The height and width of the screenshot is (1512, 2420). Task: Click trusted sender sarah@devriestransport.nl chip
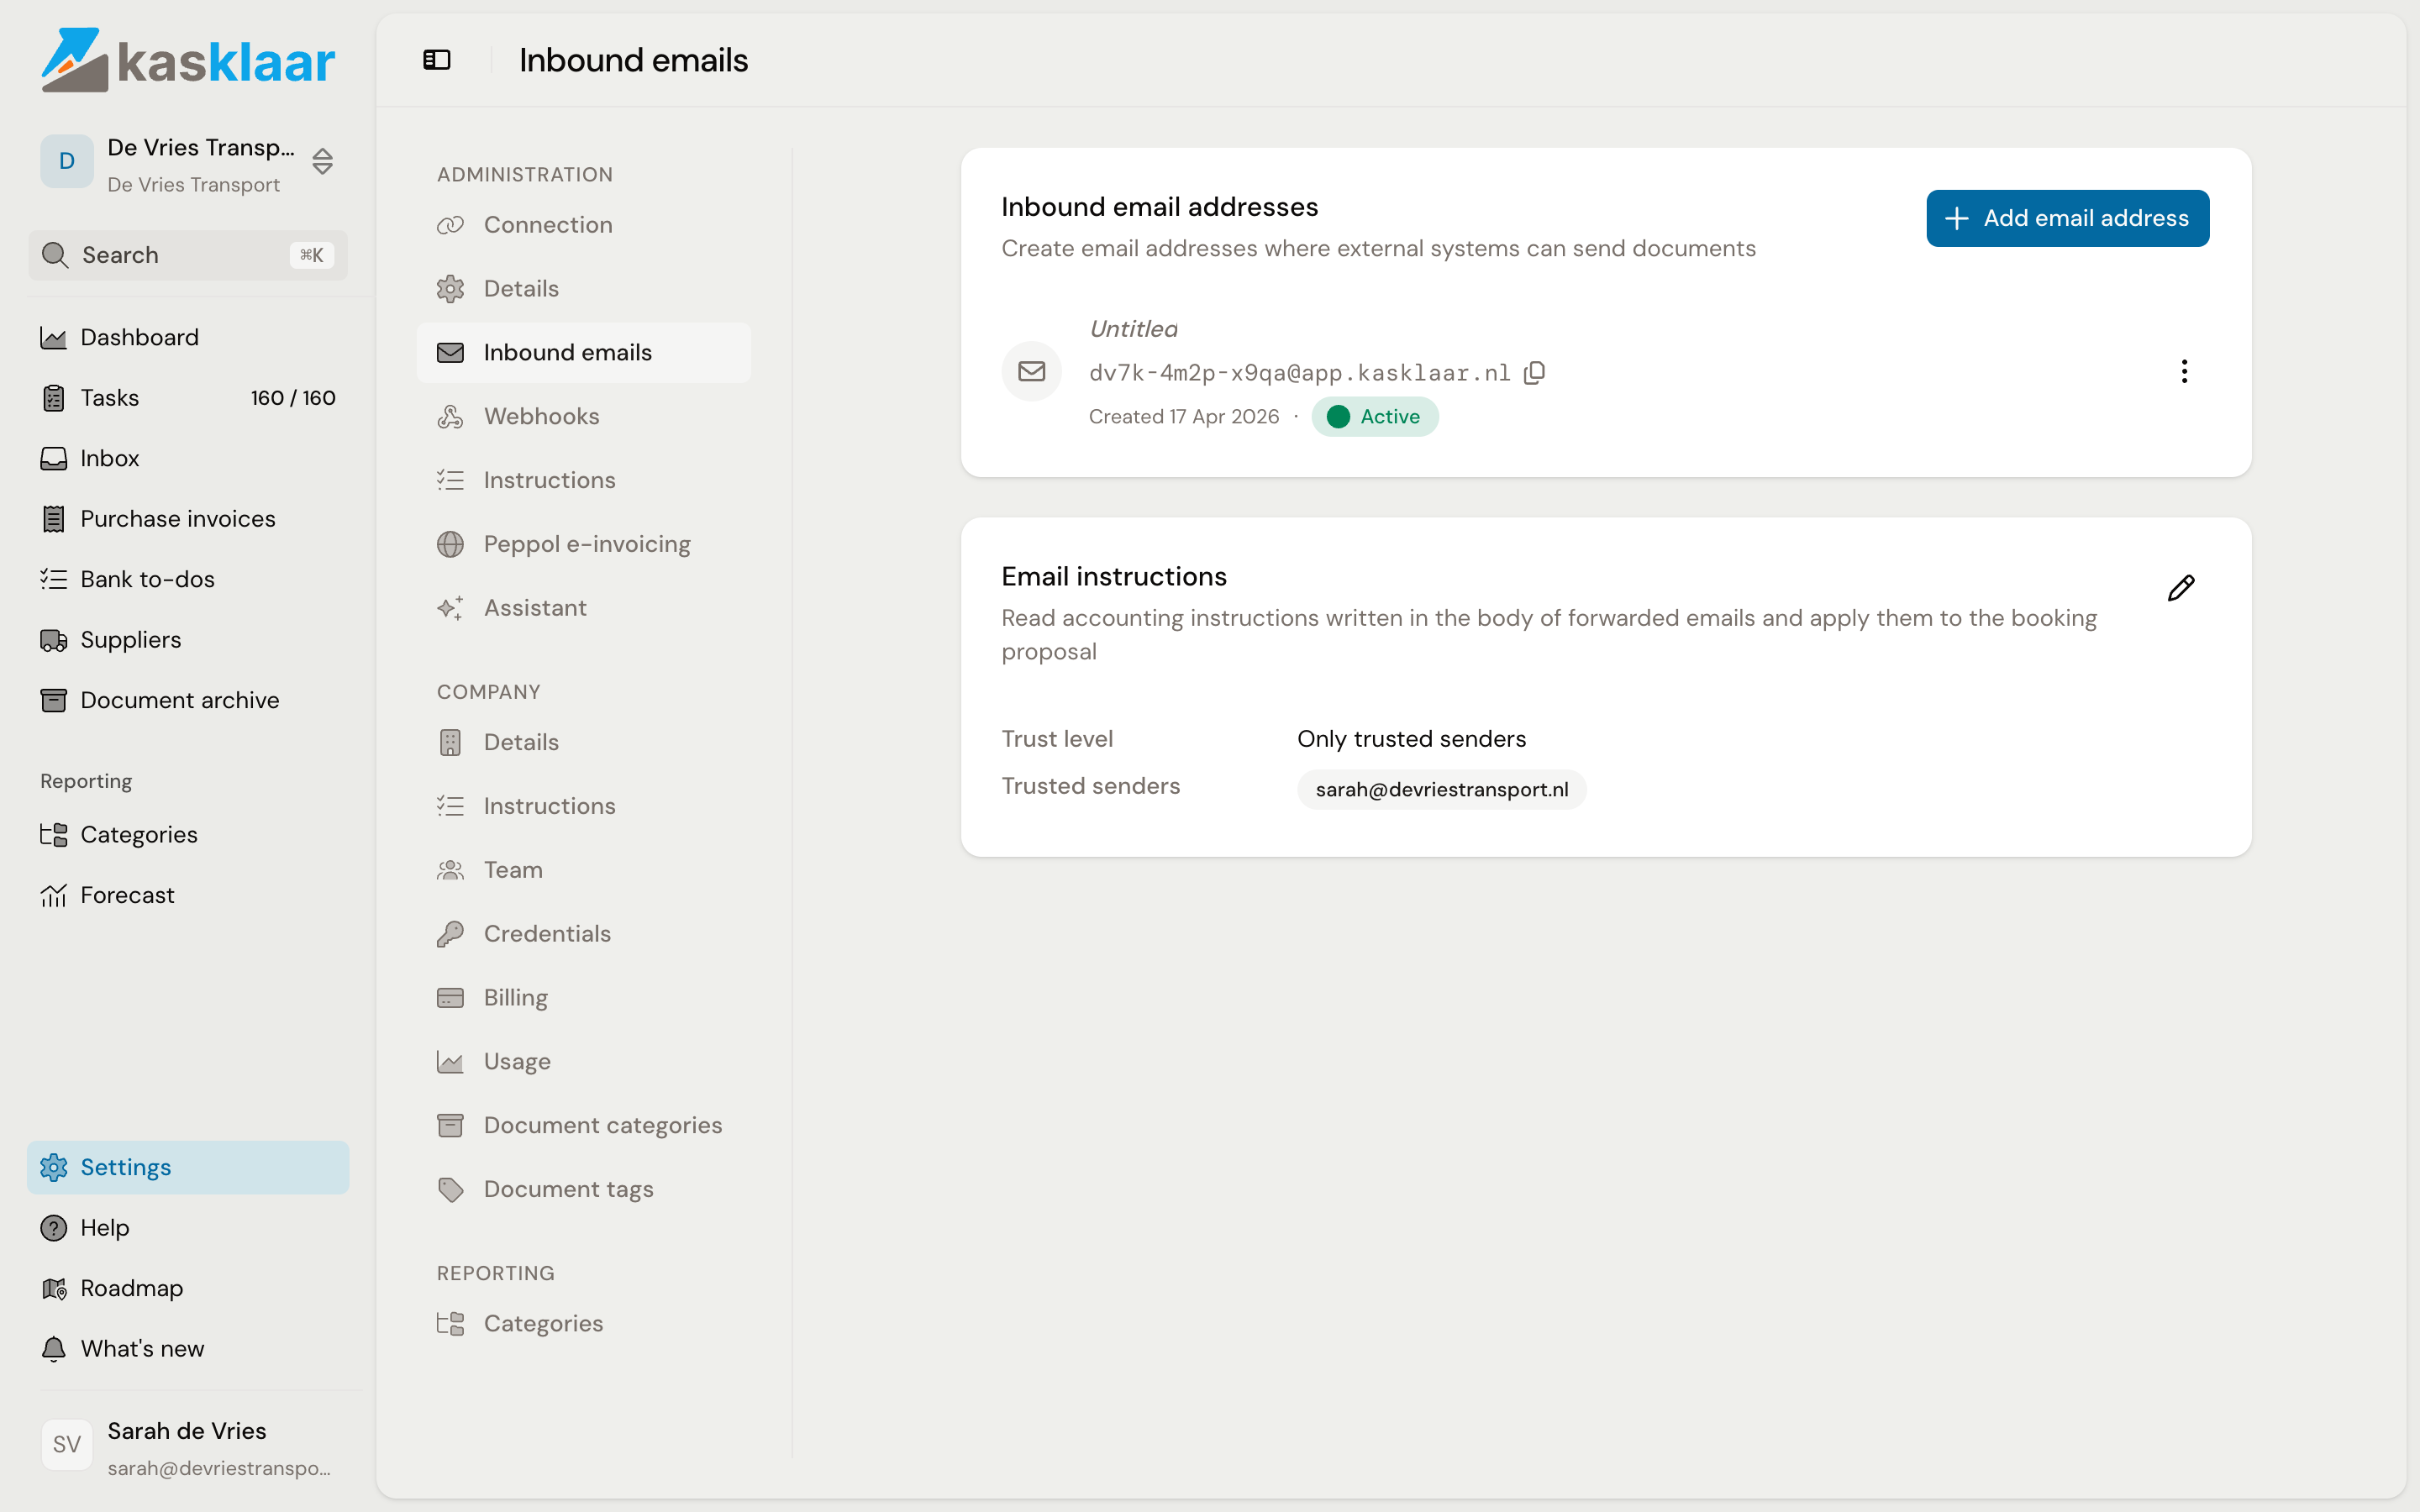(x=1441, y=789)
